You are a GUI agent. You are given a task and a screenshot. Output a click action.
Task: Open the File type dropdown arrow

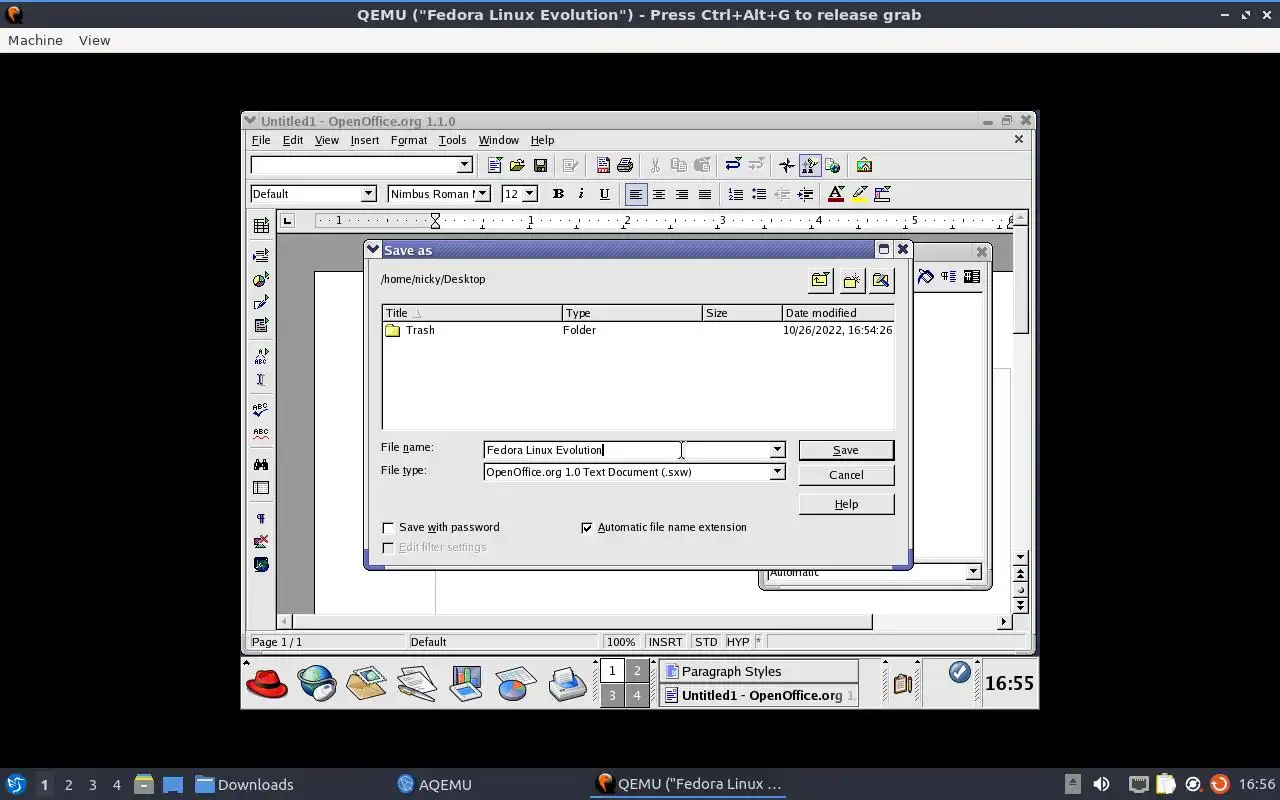(777, 472)
